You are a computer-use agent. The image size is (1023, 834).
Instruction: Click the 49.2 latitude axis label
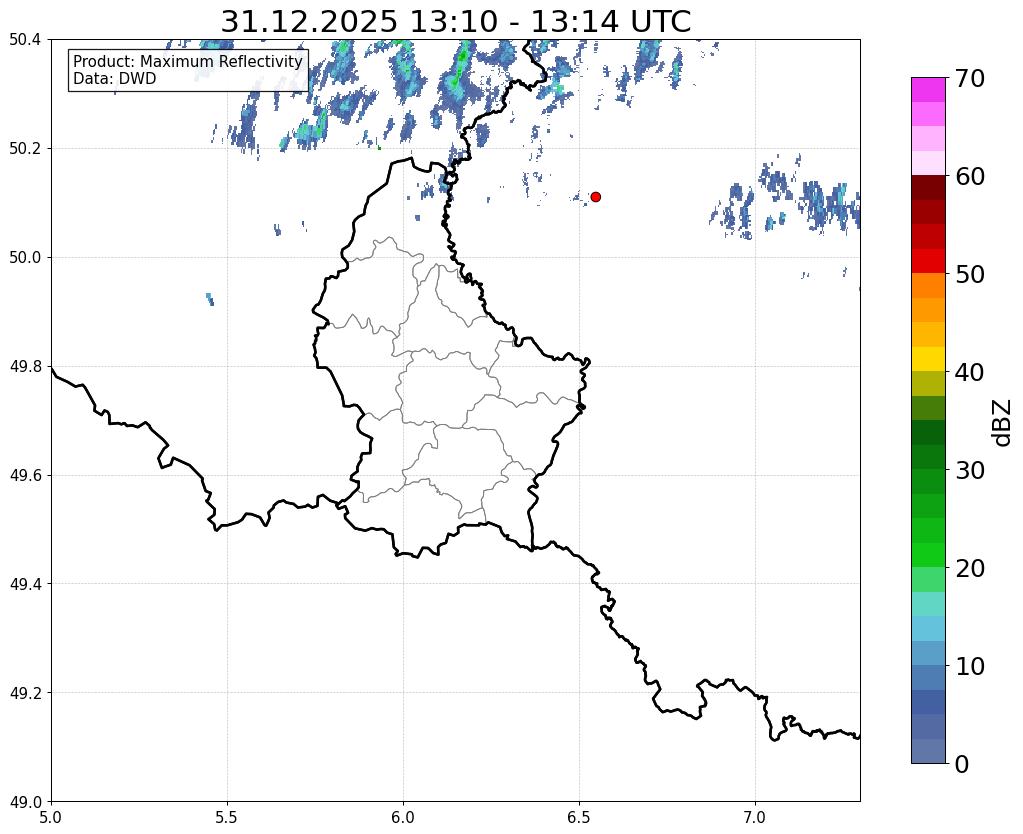coord(25,693)
